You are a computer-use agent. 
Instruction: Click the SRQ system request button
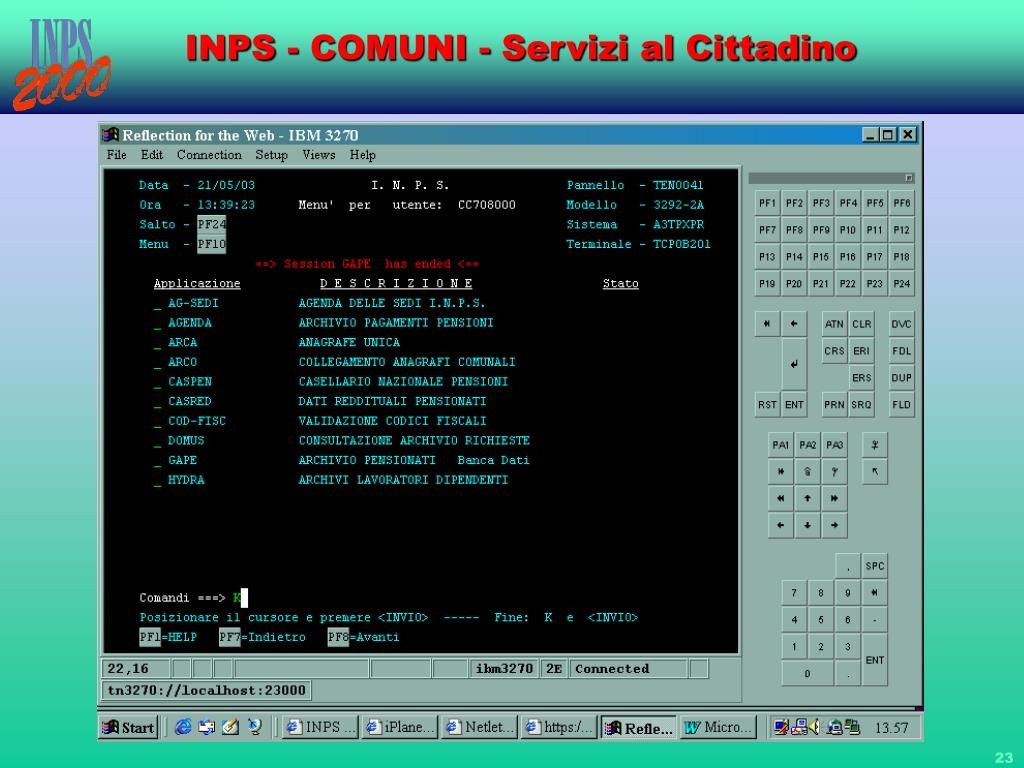[x=861, y=404]
